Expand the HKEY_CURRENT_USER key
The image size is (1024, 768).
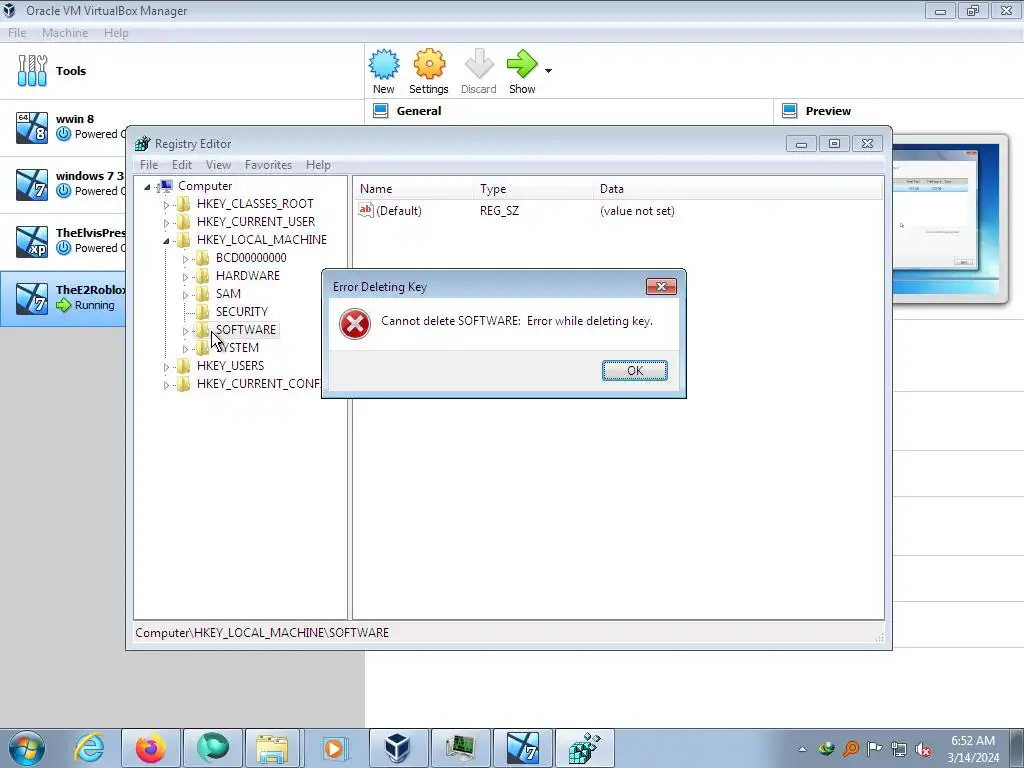tap(166, 223)
